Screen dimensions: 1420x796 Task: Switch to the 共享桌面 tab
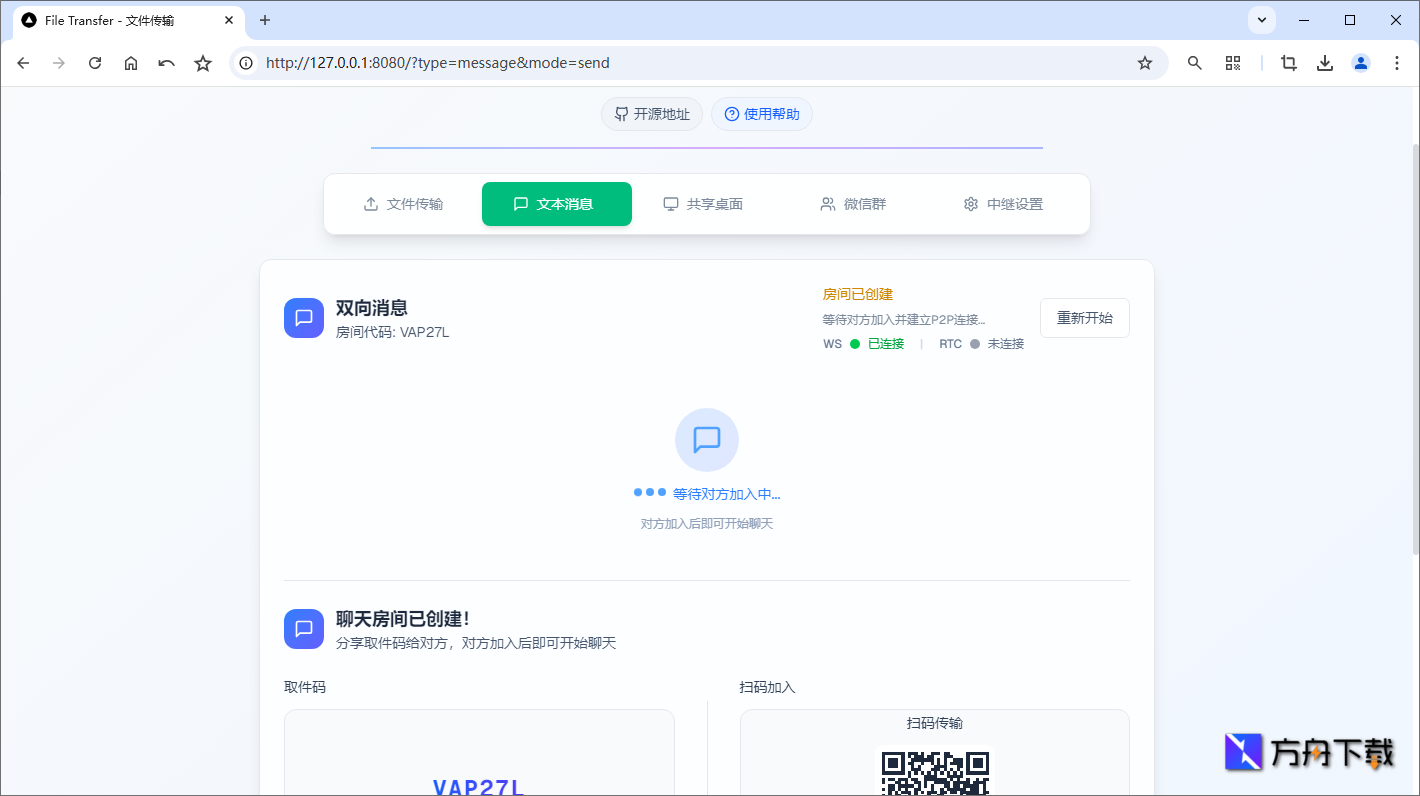704,203
